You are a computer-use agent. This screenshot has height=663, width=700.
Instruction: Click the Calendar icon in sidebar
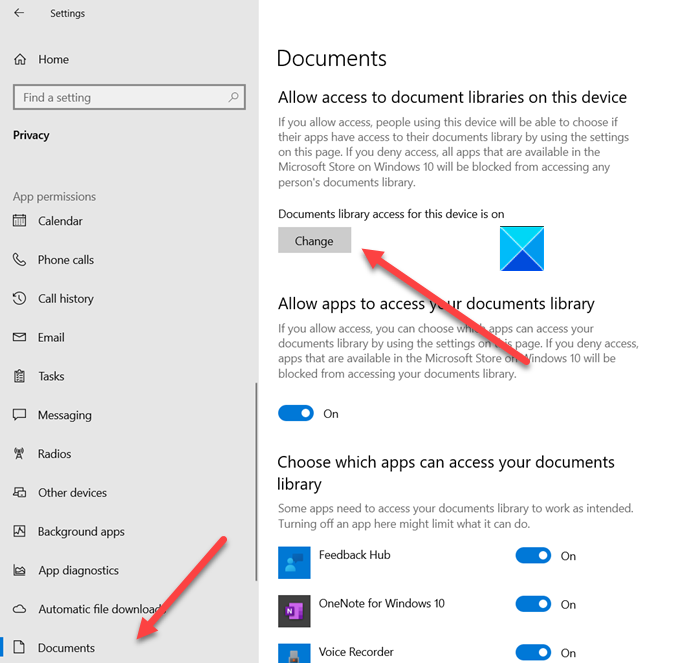[x=19, y=221]
